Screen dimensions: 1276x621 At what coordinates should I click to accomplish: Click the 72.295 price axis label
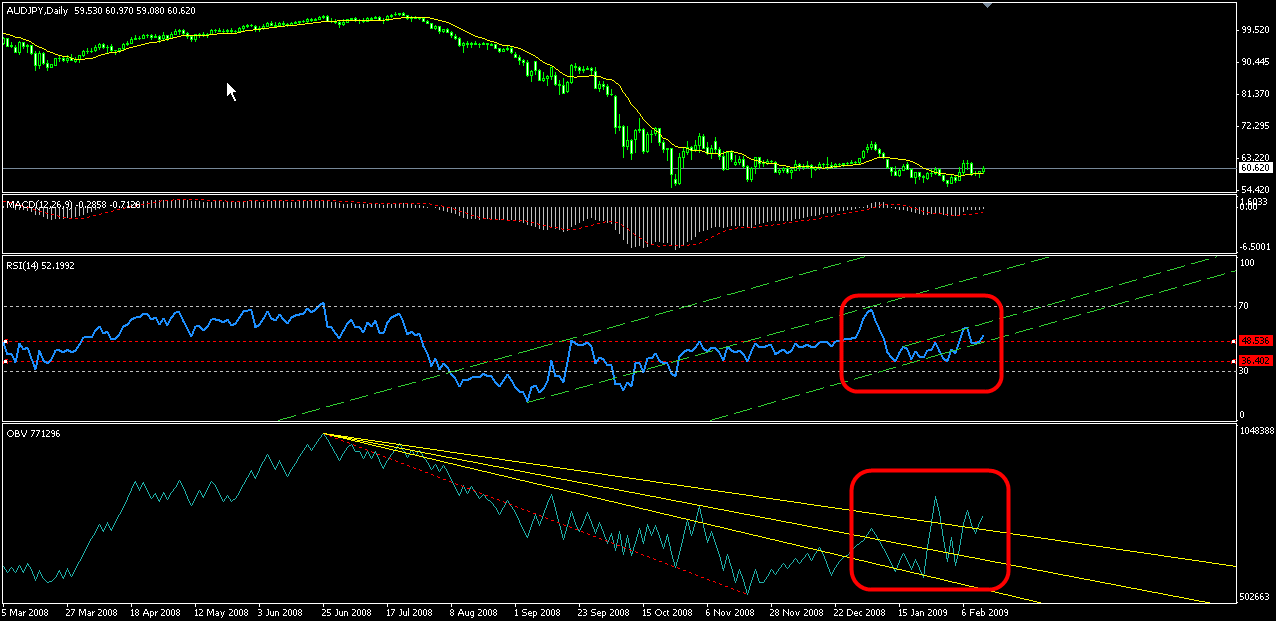pos(1253,126)
